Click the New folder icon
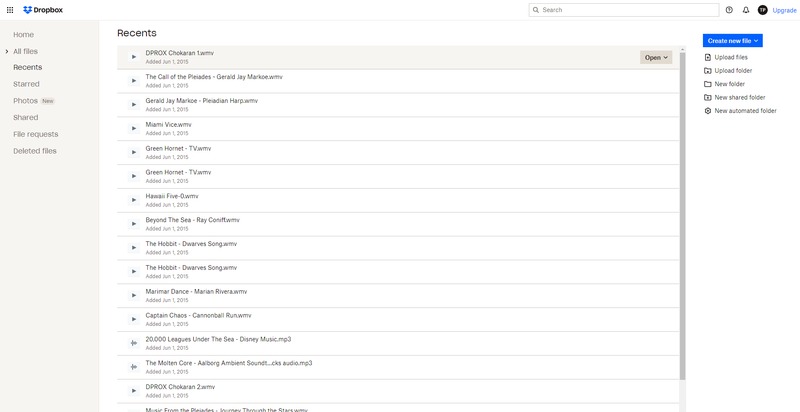 click(707, 84)
